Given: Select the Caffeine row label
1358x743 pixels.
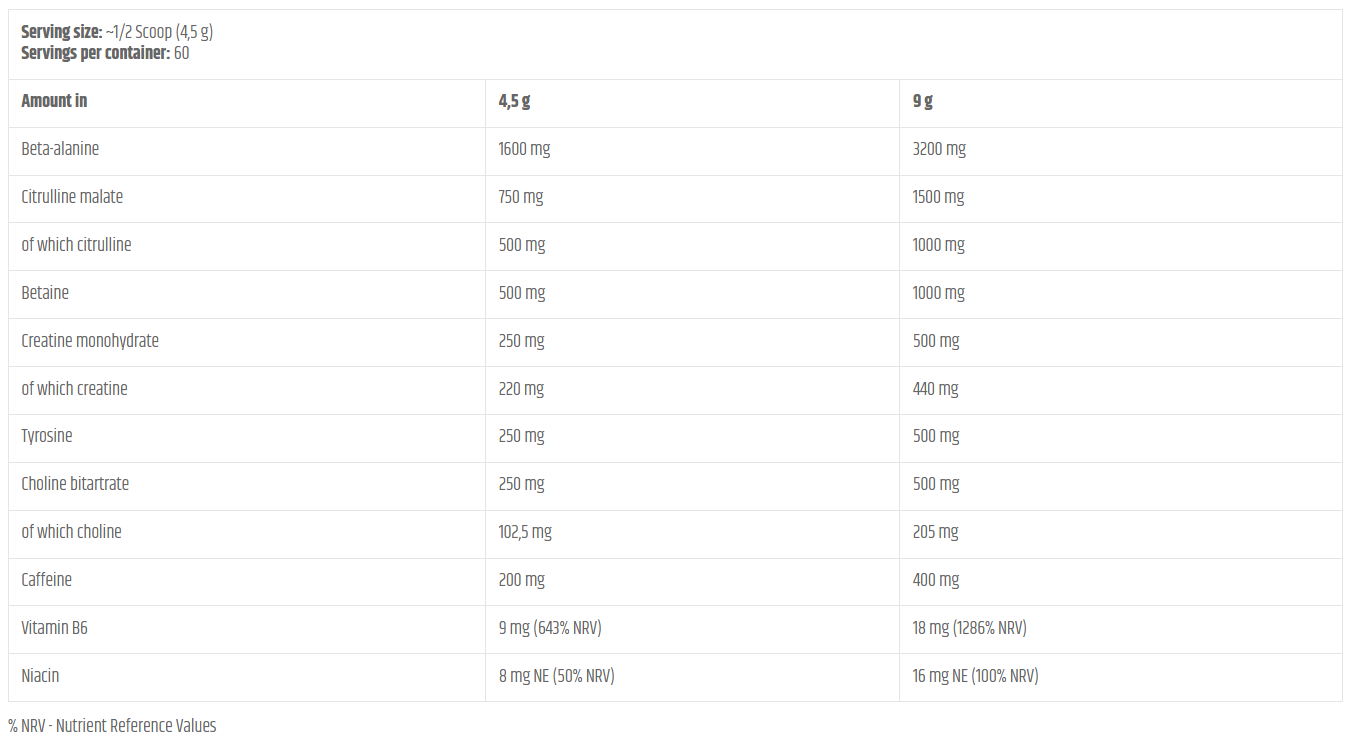Looking at the screenshot, I should click(46, 580).
